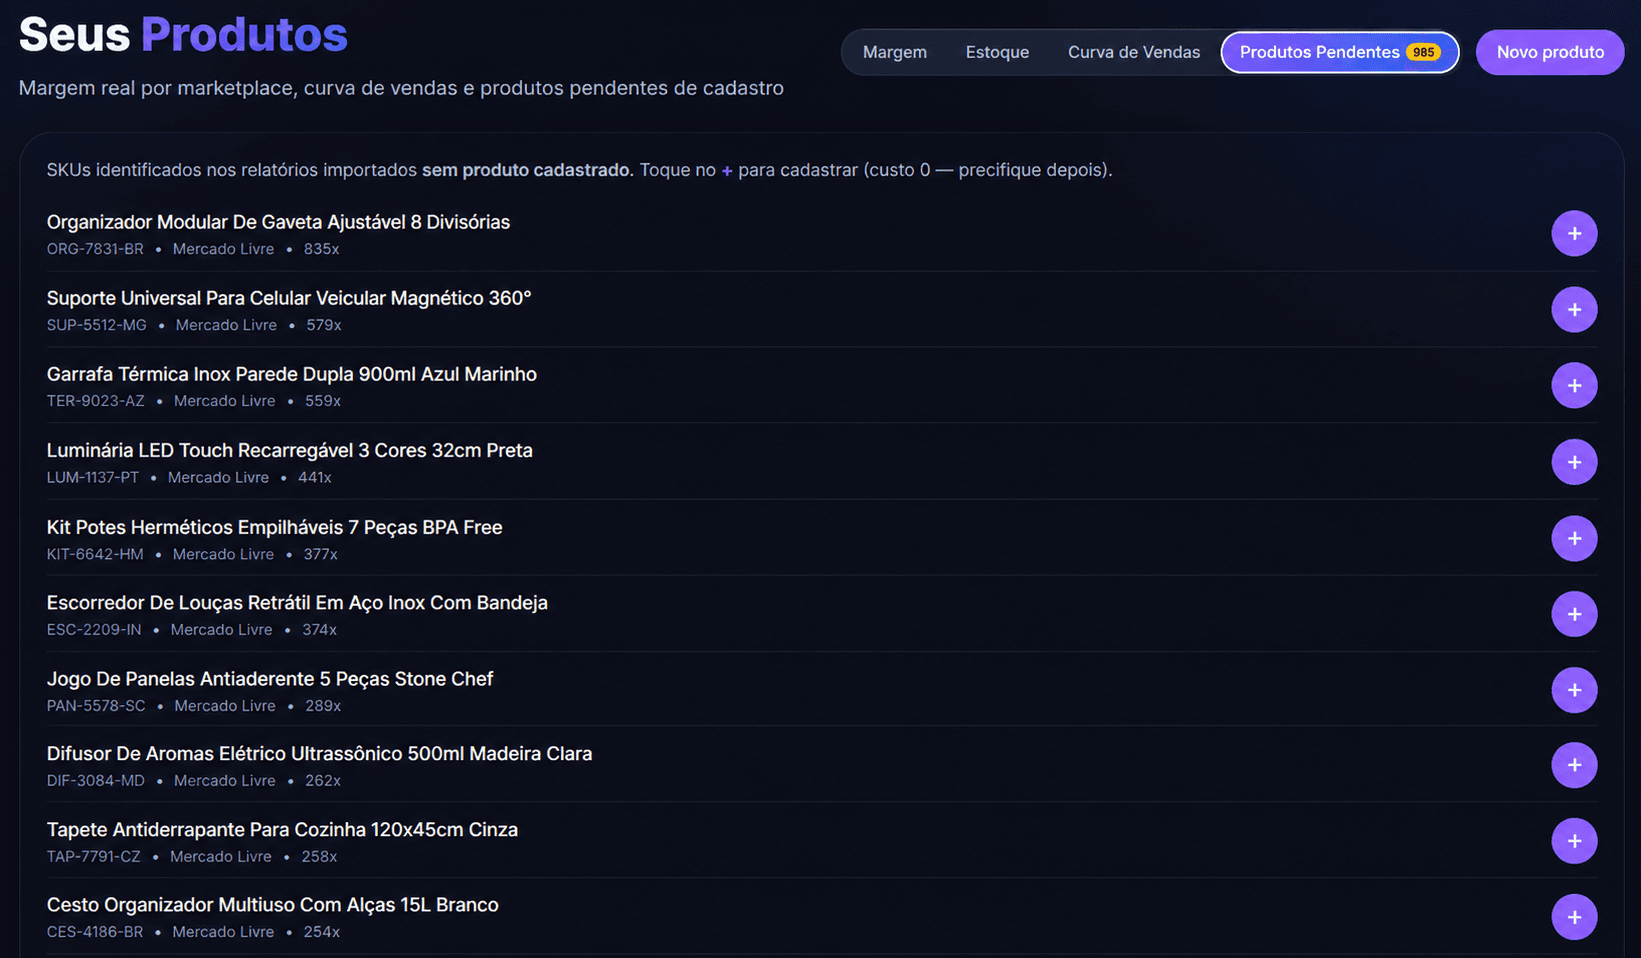Open the Garrafa Térmica Inox product title
1641x958 pixels.
point(292,374)
